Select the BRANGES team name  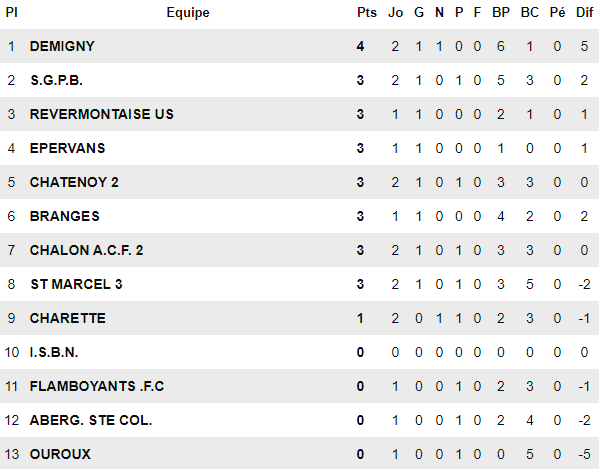65,216
